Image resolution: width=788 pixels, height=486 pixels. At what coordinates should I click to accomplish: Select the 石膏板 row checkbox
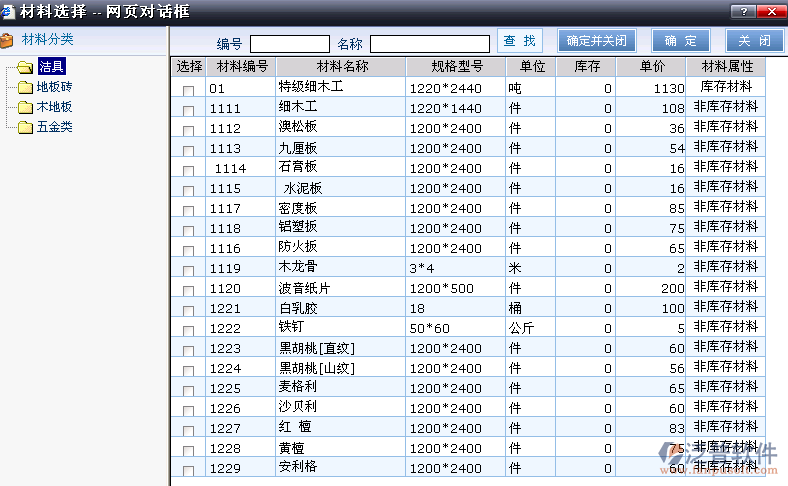(x=188, y=171)
